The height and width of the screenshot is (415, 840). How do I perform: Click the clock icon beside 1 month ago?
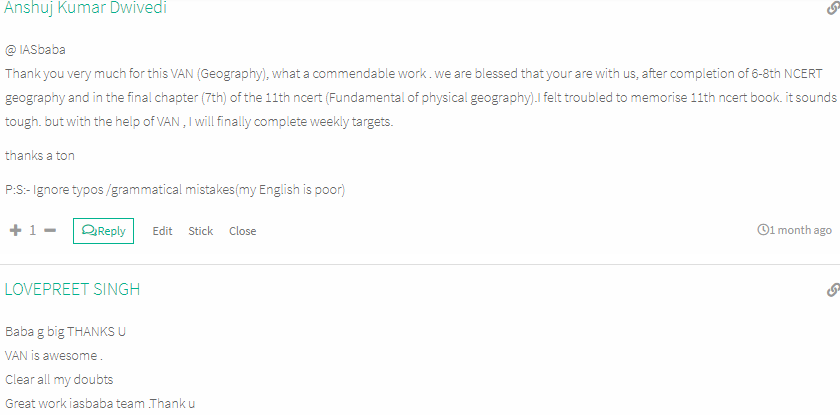[763, 230]
